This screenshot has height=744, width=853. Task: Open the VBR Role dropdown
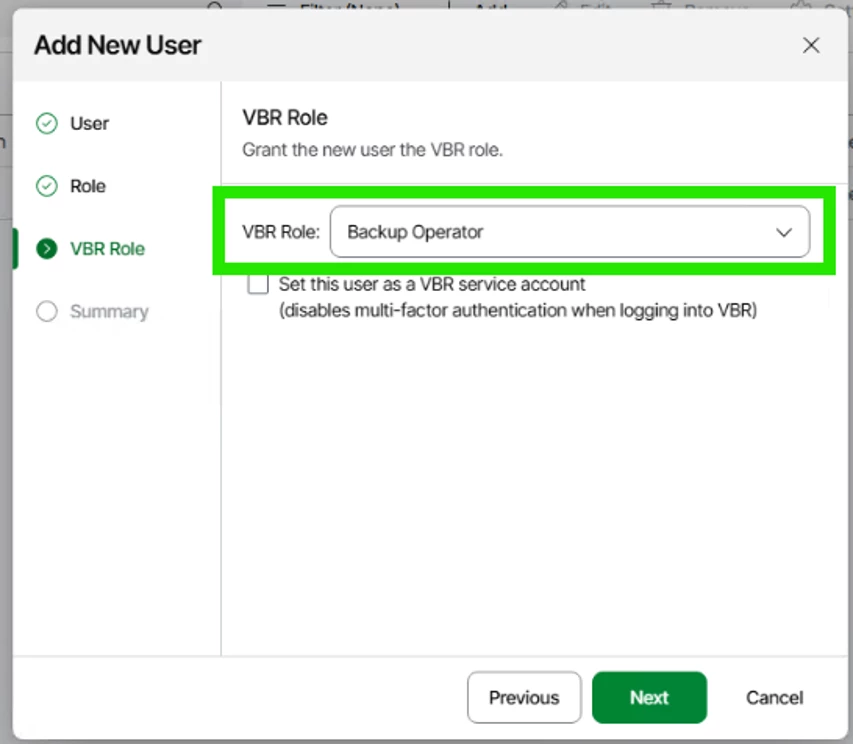(x=570, y=232)
